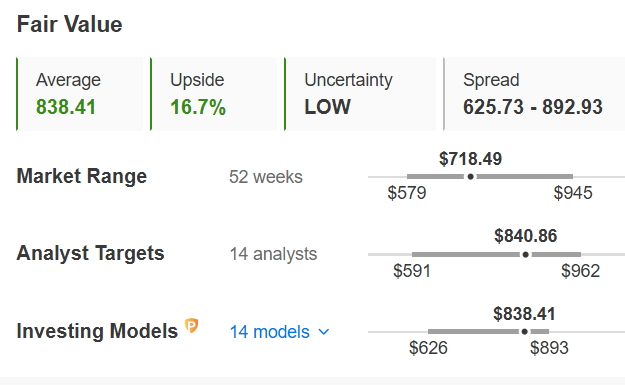Expand the 14 models dropdown chevron
The width and height of the screenshot is (625, 385).
(324, 332)
